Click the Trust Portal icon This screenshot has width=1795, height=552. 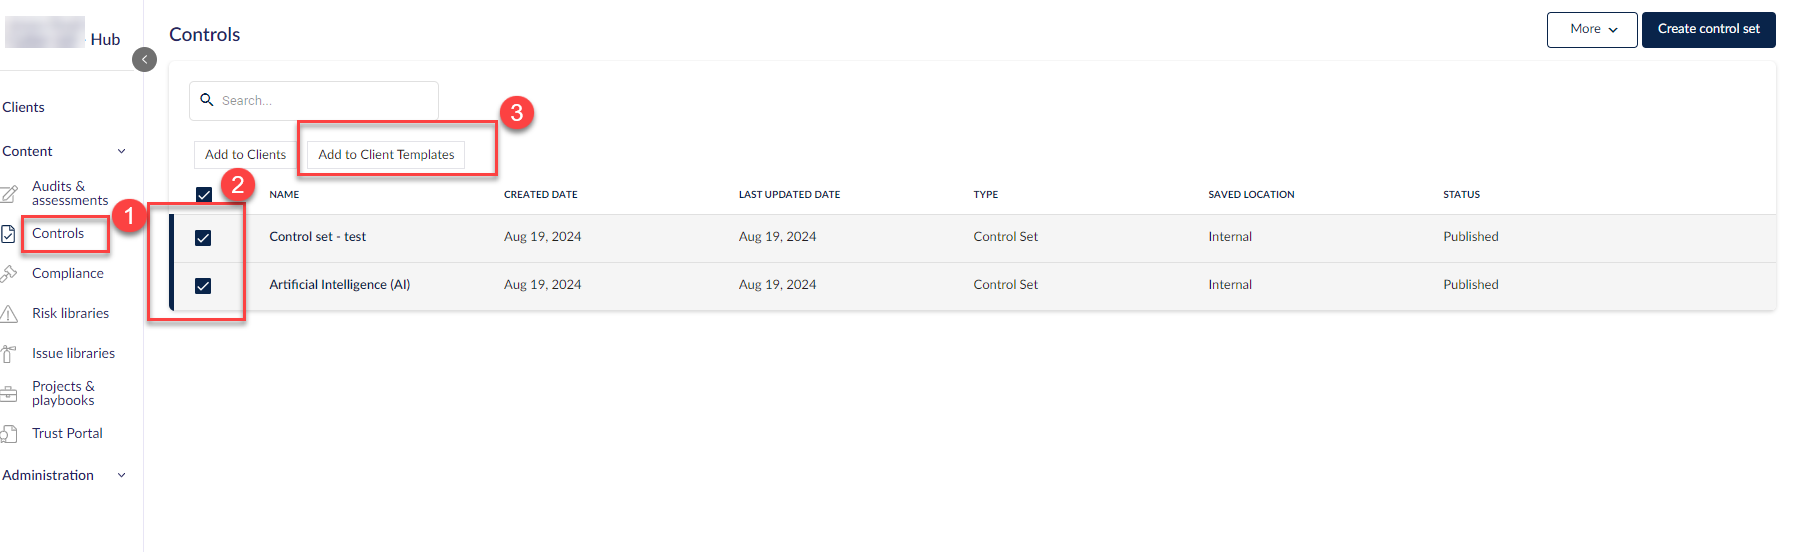tap(9, 434)
